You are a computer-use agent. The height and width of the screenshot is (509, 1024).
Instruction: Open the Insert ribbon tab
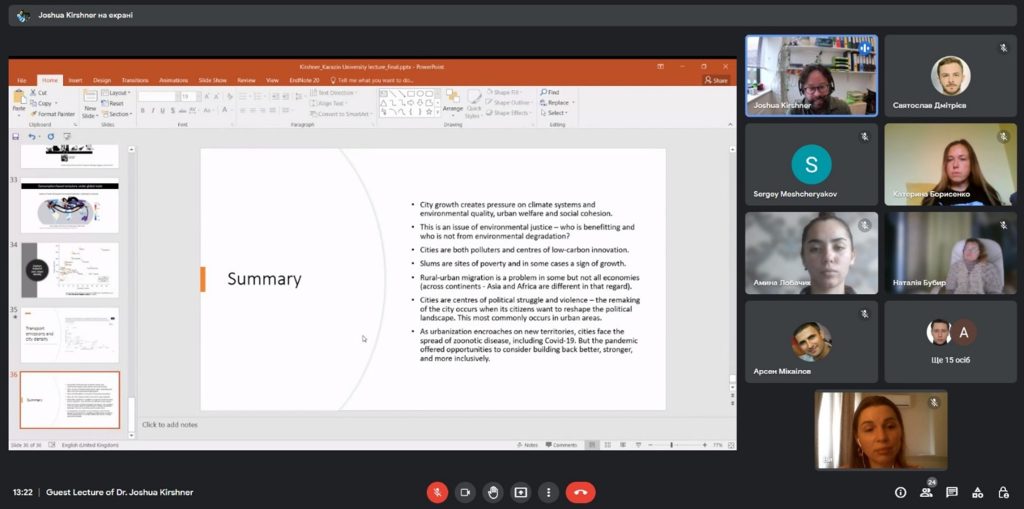pyautogui.click(x=75, y=80)
